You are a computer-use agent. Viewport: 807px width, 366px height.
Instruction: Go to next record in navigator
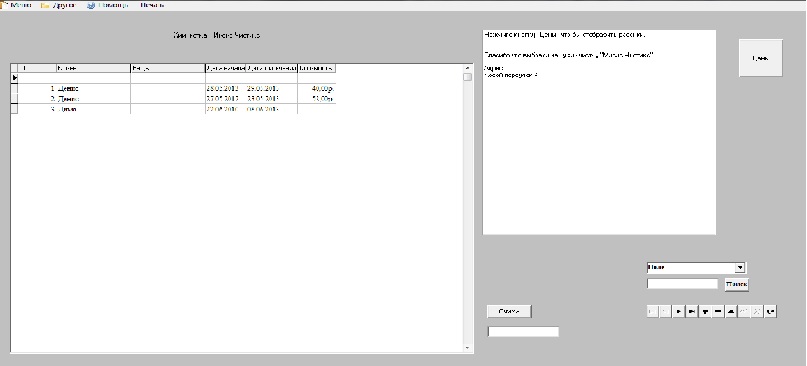tap(679, 311)
